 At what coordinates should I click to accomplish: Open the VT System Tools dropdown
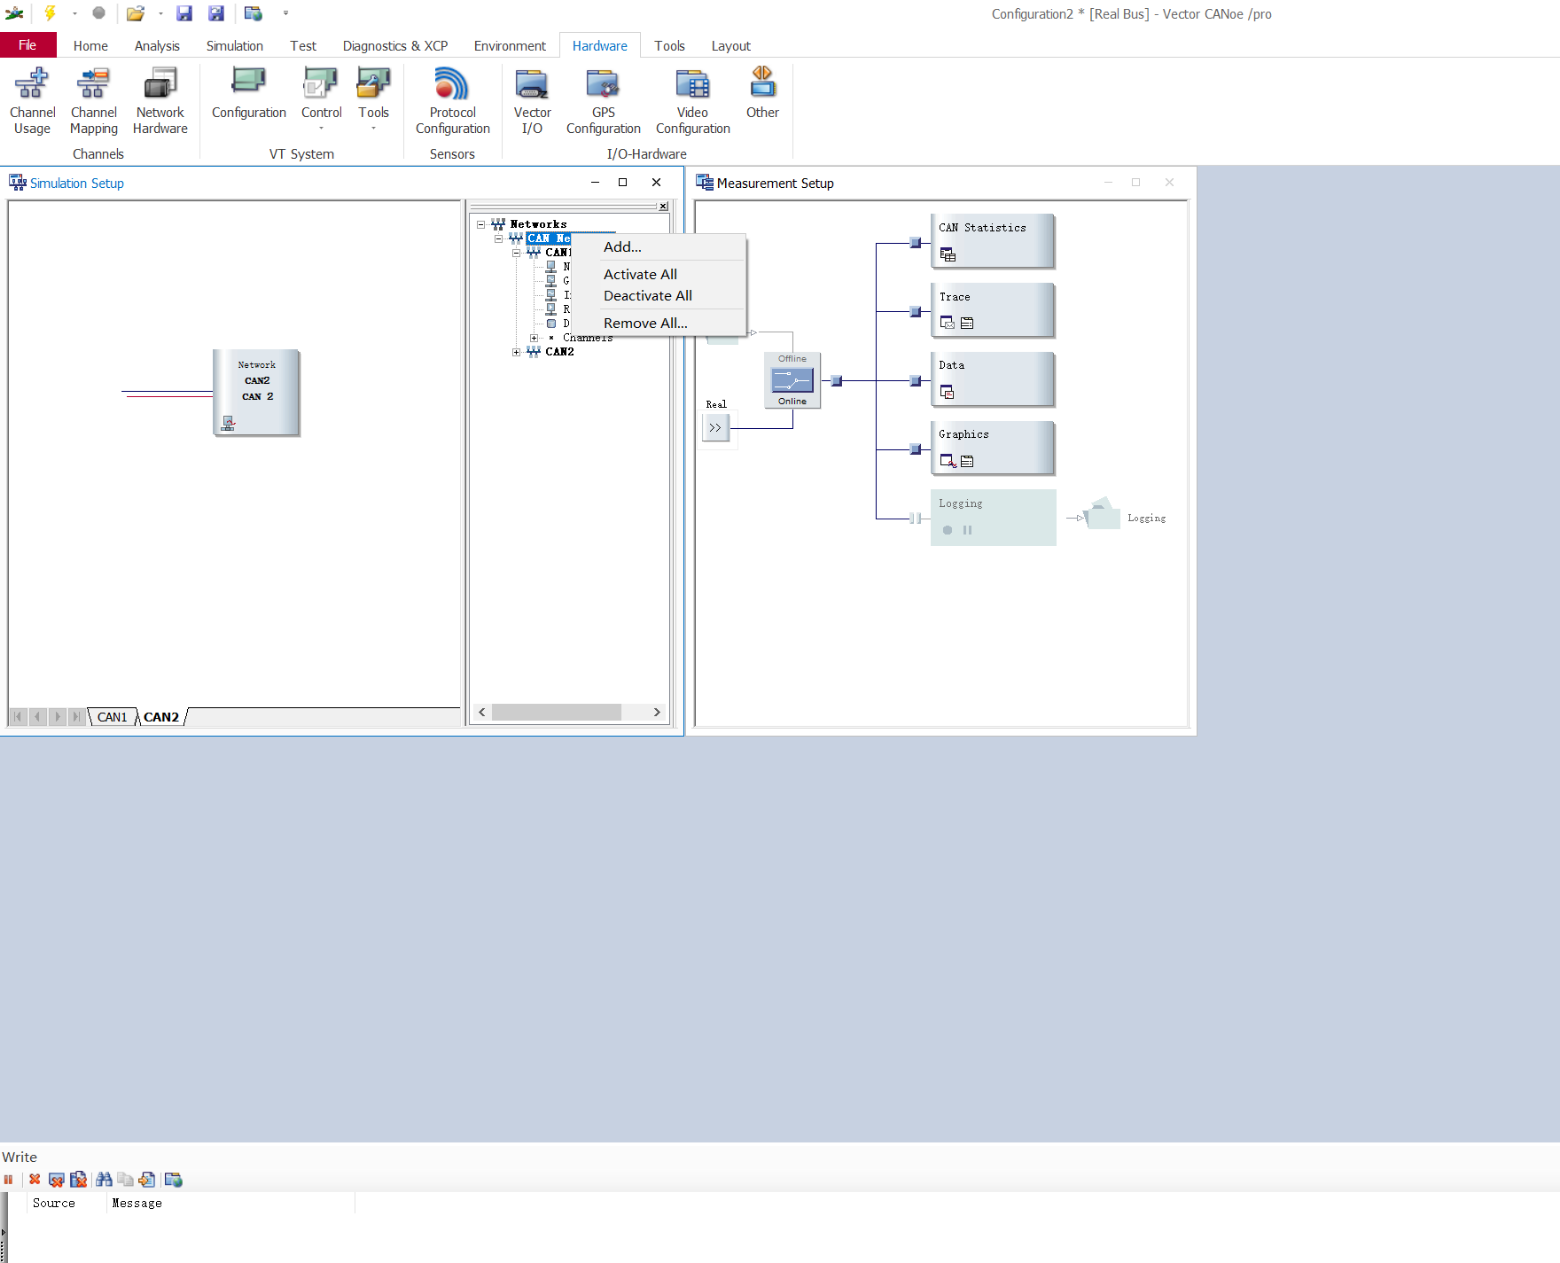374,128
